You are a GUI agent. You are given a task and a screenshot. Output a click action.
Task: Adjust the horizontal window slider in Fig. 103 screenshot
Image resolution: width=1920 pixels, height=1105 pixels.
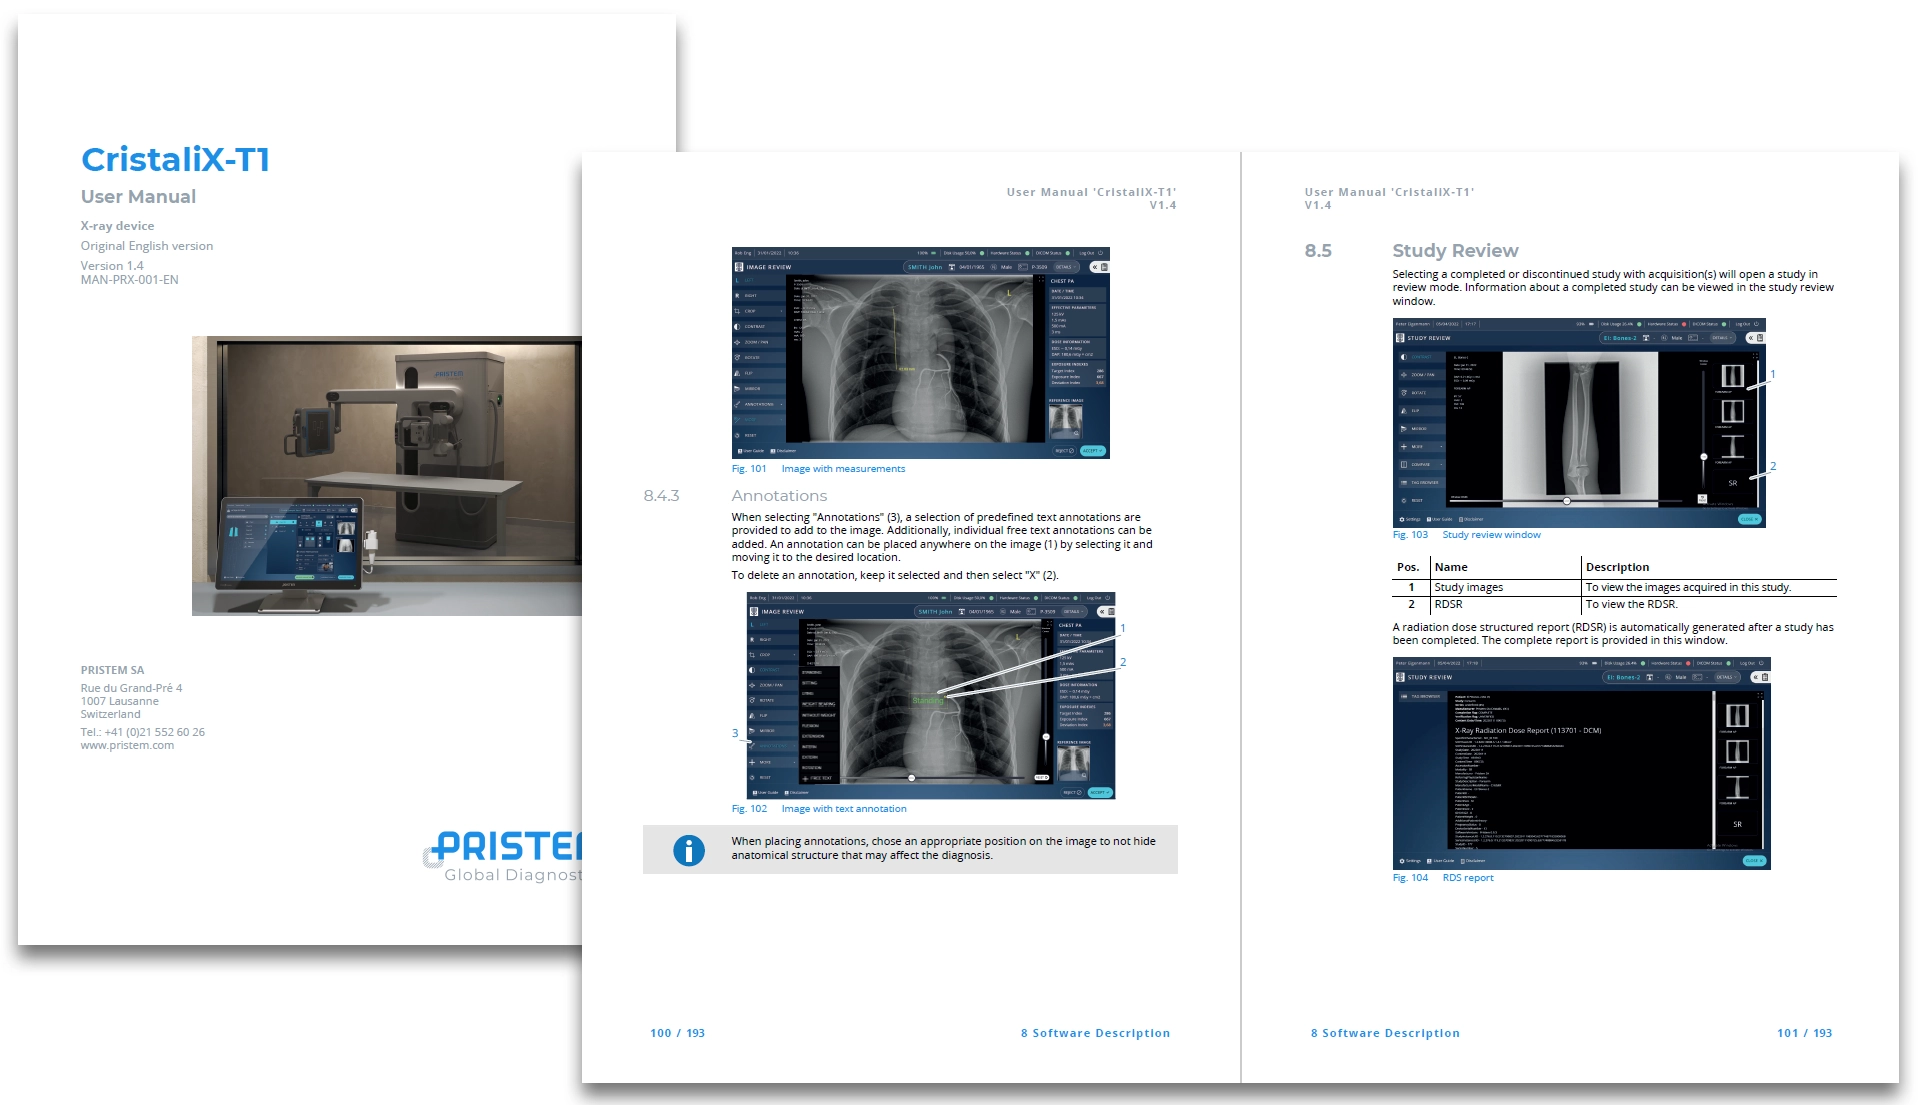tap(1566, 500)
